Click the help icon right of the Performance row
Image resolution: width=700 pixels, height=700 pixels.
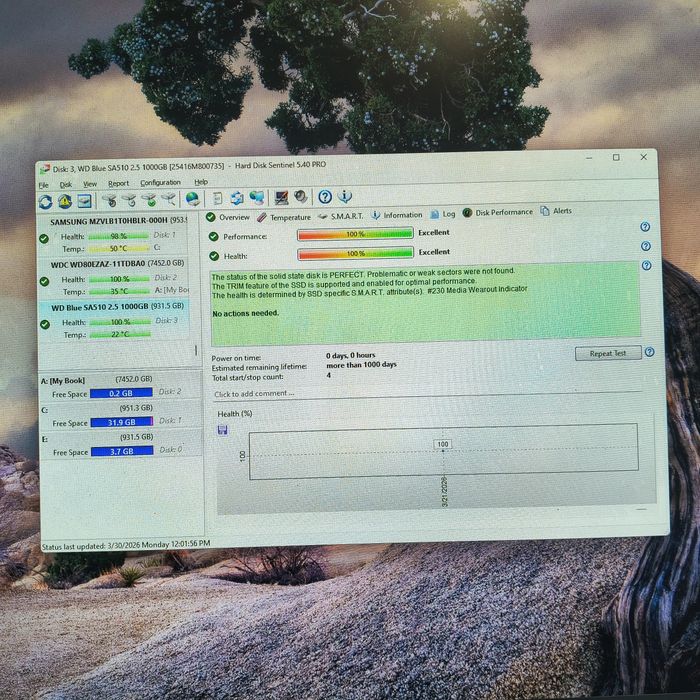pyautogui.click(x=645, y=227)
